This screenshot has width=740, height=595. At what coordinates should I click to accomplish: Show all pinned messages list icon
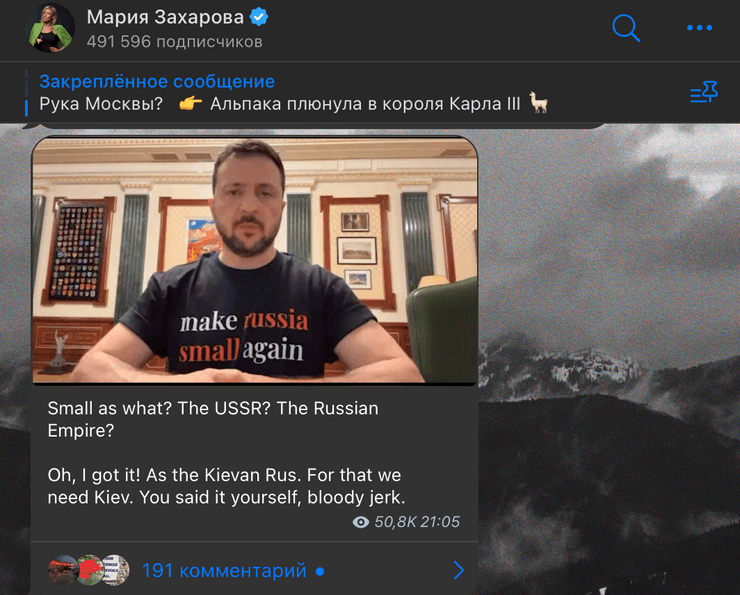pos(704,92)
